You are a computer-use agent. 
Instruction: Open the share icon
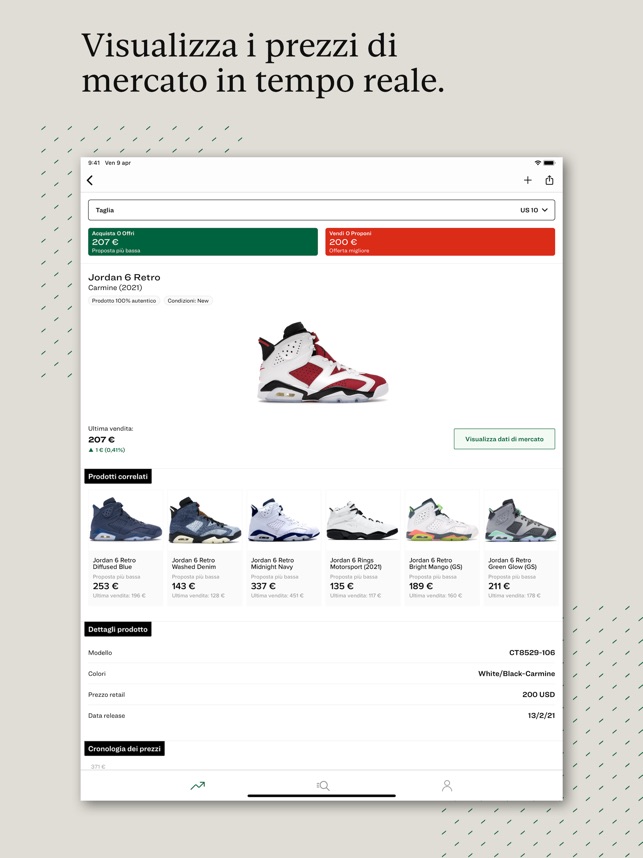[549, 180]
